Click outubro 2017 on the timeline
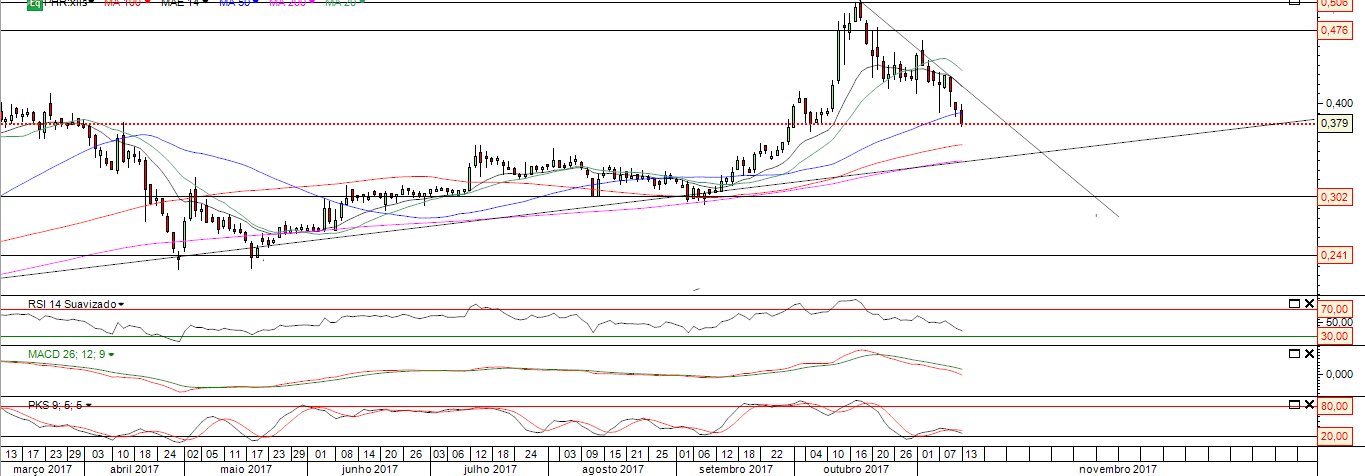 tap(858, 468)
